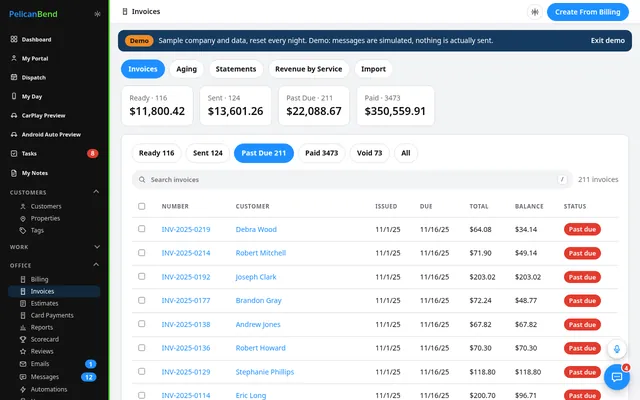Image resolution: width=640 pixels, height=400 pixels.
Task: Click the Emails envelope icon
Action: point(23,364)
